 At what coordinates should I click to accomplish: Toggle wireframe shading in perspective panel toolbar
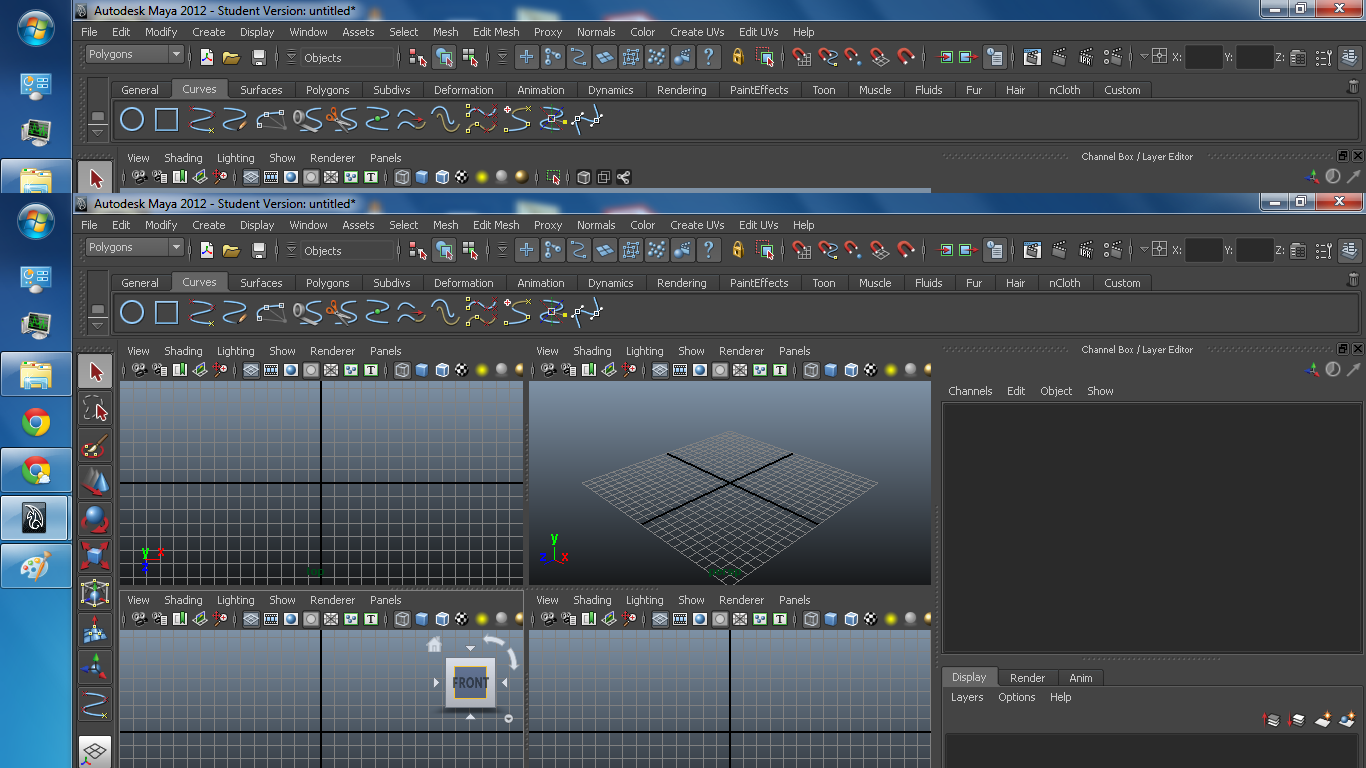pos(811,370)
